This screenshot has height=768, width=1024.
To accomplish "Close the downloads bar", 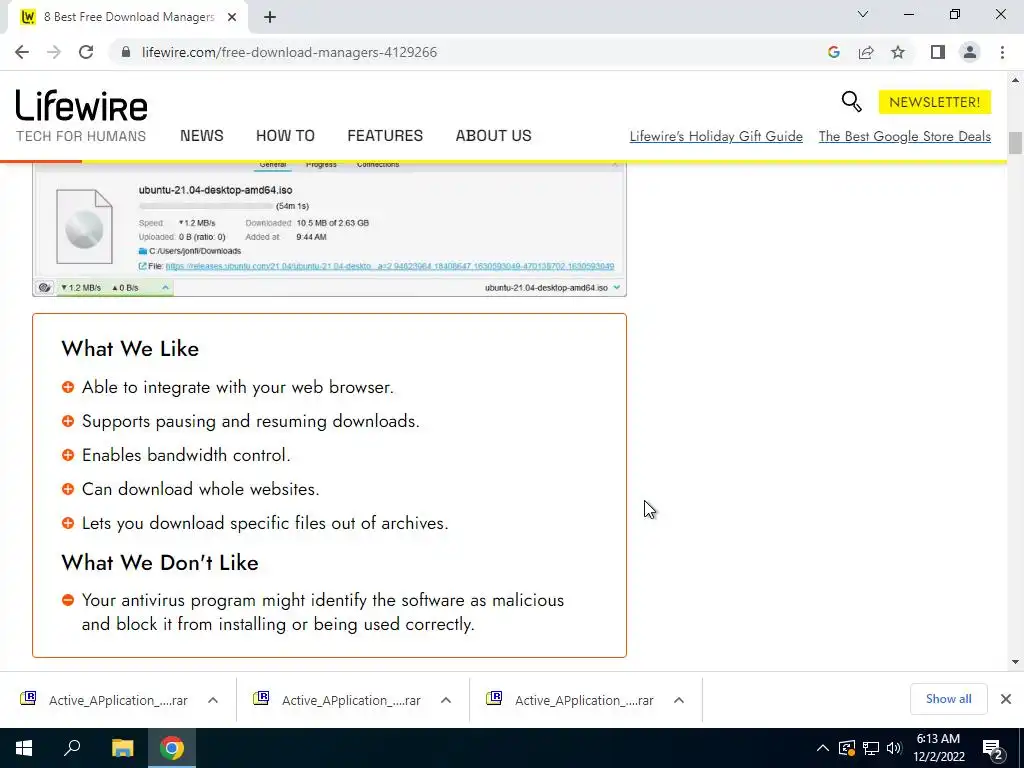I will (x=1006, y=699).
